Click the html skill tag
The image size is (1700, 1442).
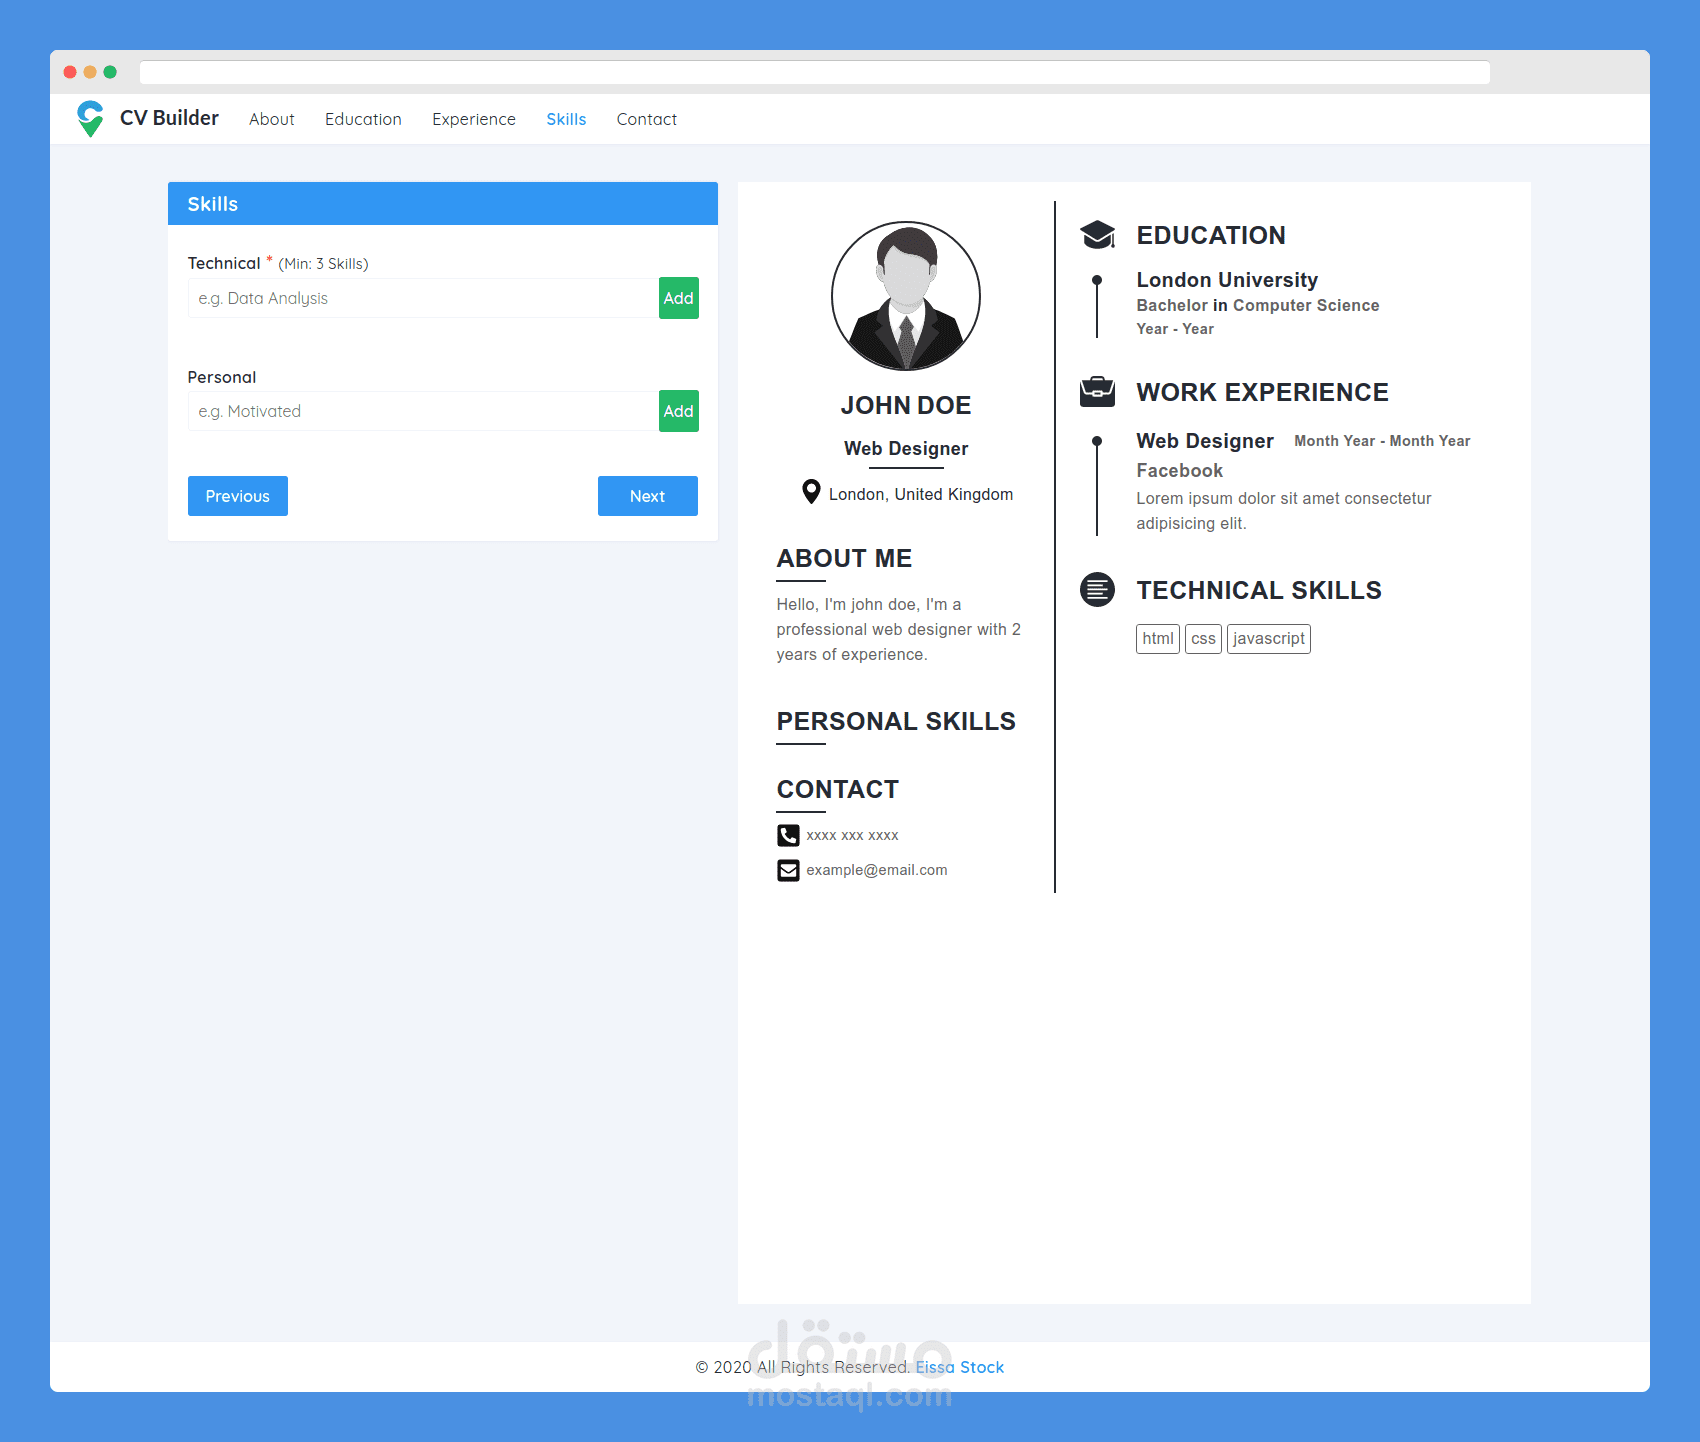tap(1158, 639)
